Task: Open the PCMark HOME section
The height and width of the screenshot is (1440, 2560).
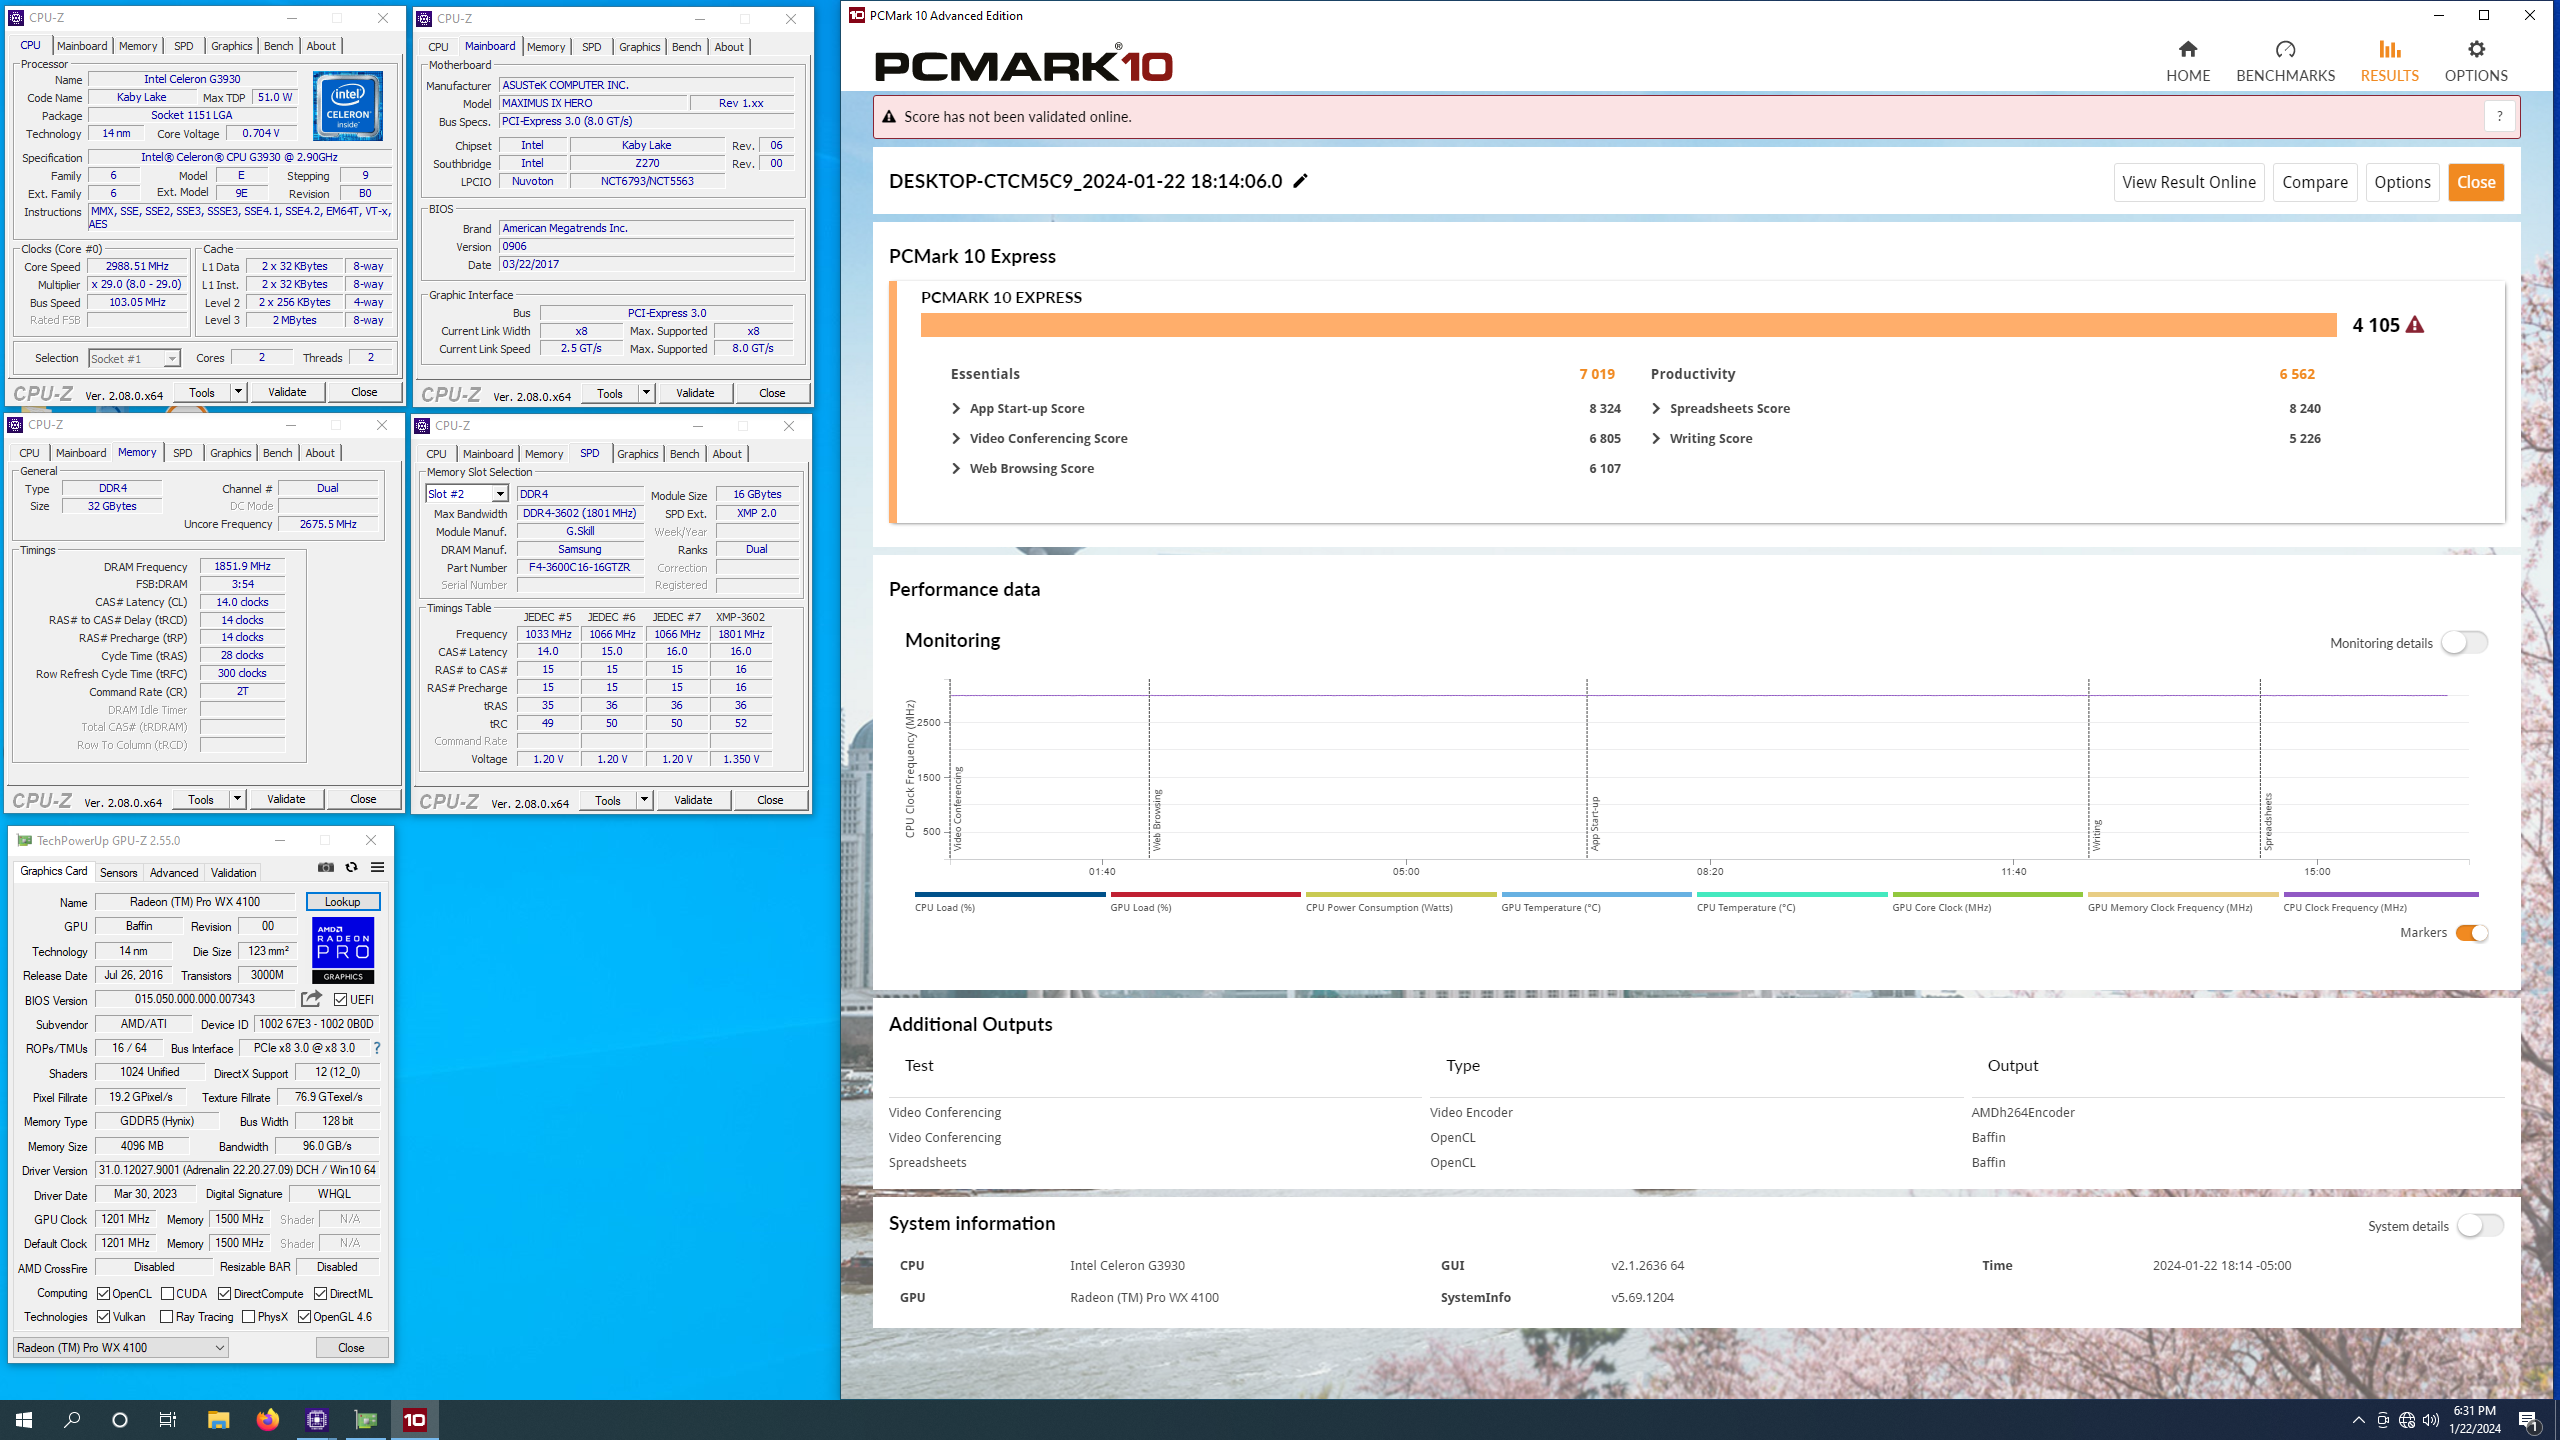Action: click(x=2187, y=62)
